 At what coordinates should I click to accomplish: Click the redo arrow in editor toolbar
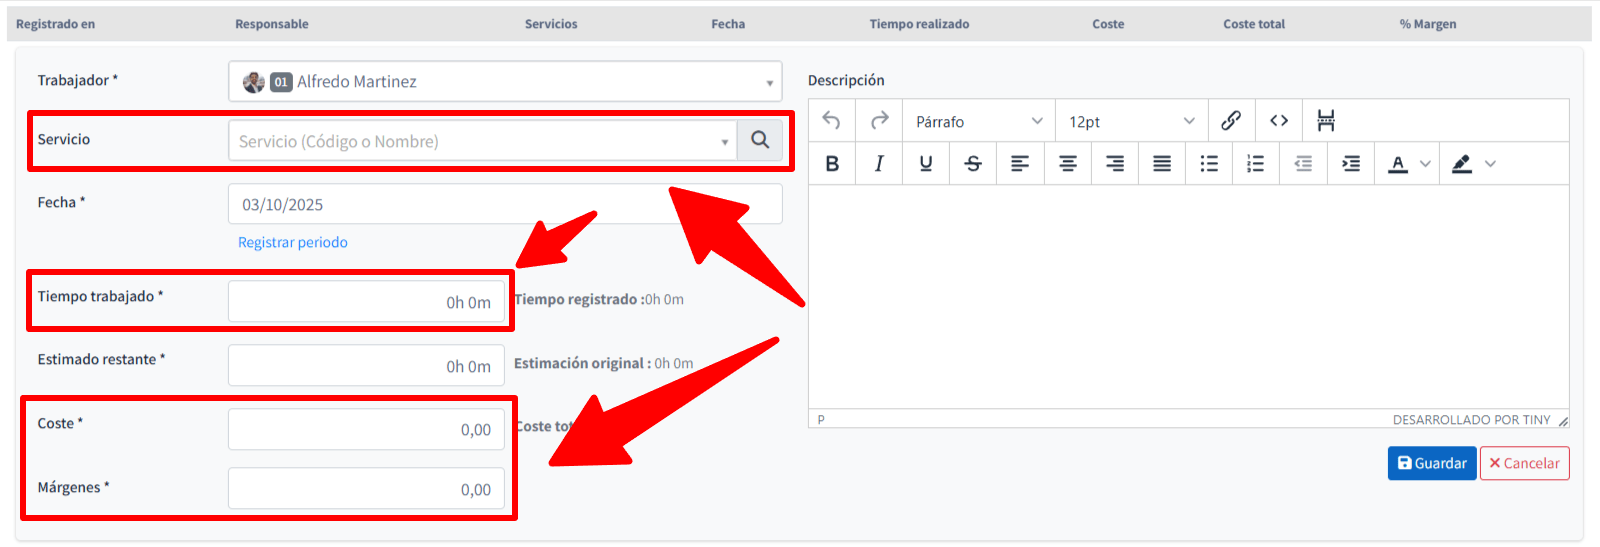pos(879,121)
